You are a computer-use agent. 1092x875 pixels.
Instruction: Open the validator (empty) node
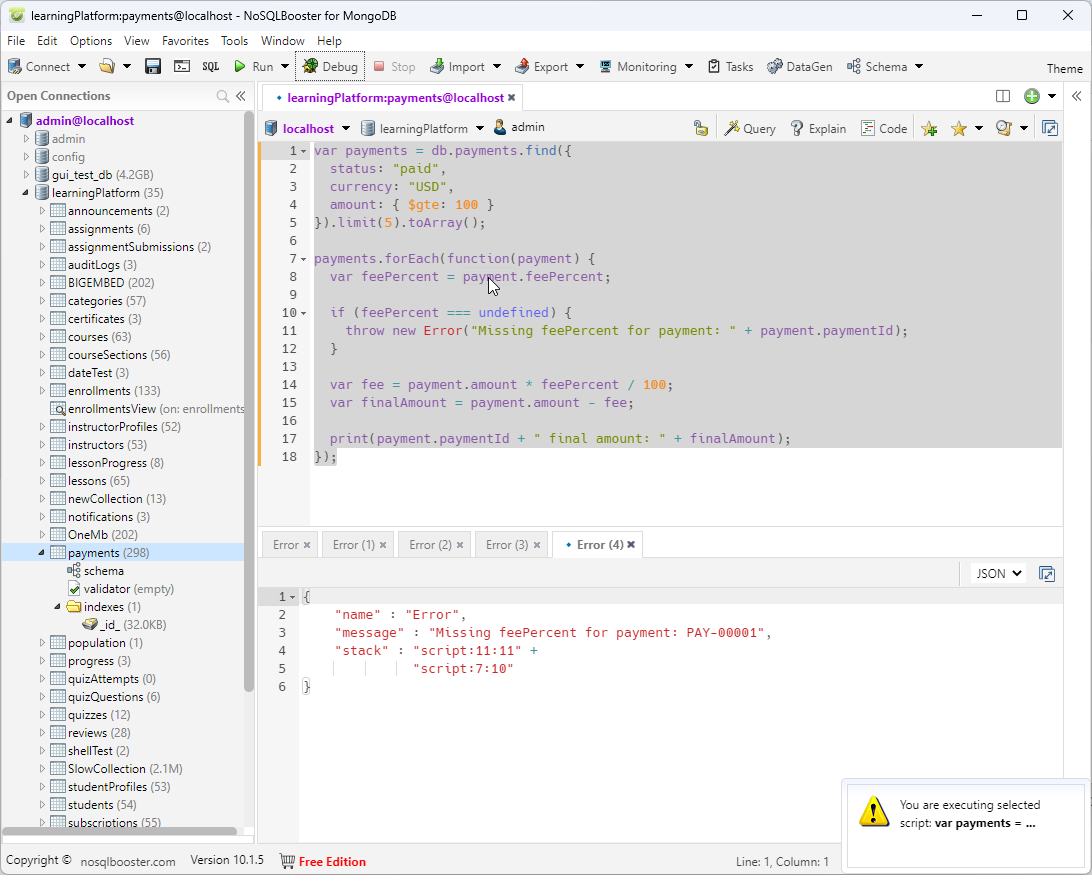click(x=120, y=589)
